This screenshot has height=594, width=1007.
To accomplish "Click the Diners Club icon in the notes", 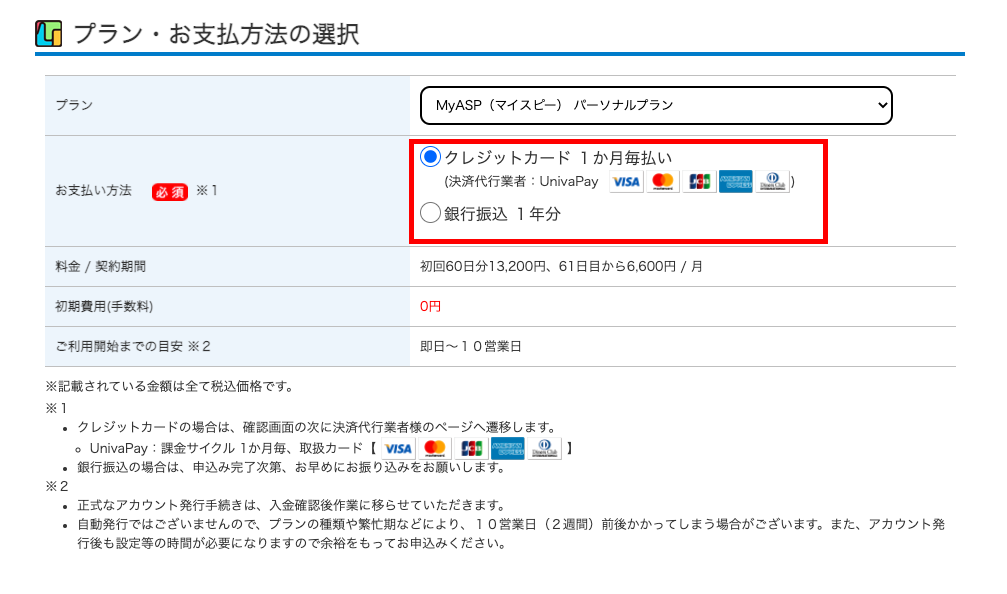I will [544, 448].
